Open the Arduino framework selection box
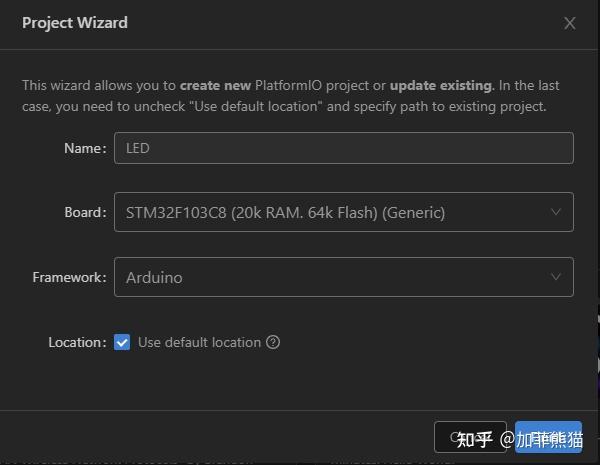 click(330, 277)
